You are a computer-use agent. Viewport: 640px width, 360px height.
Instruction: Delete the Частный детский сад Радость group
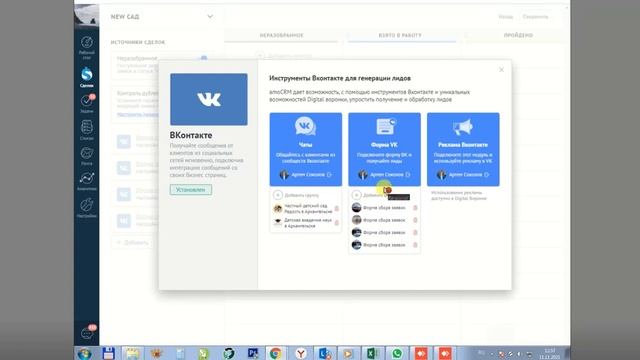pyautogui.click(x=337, y=209)
